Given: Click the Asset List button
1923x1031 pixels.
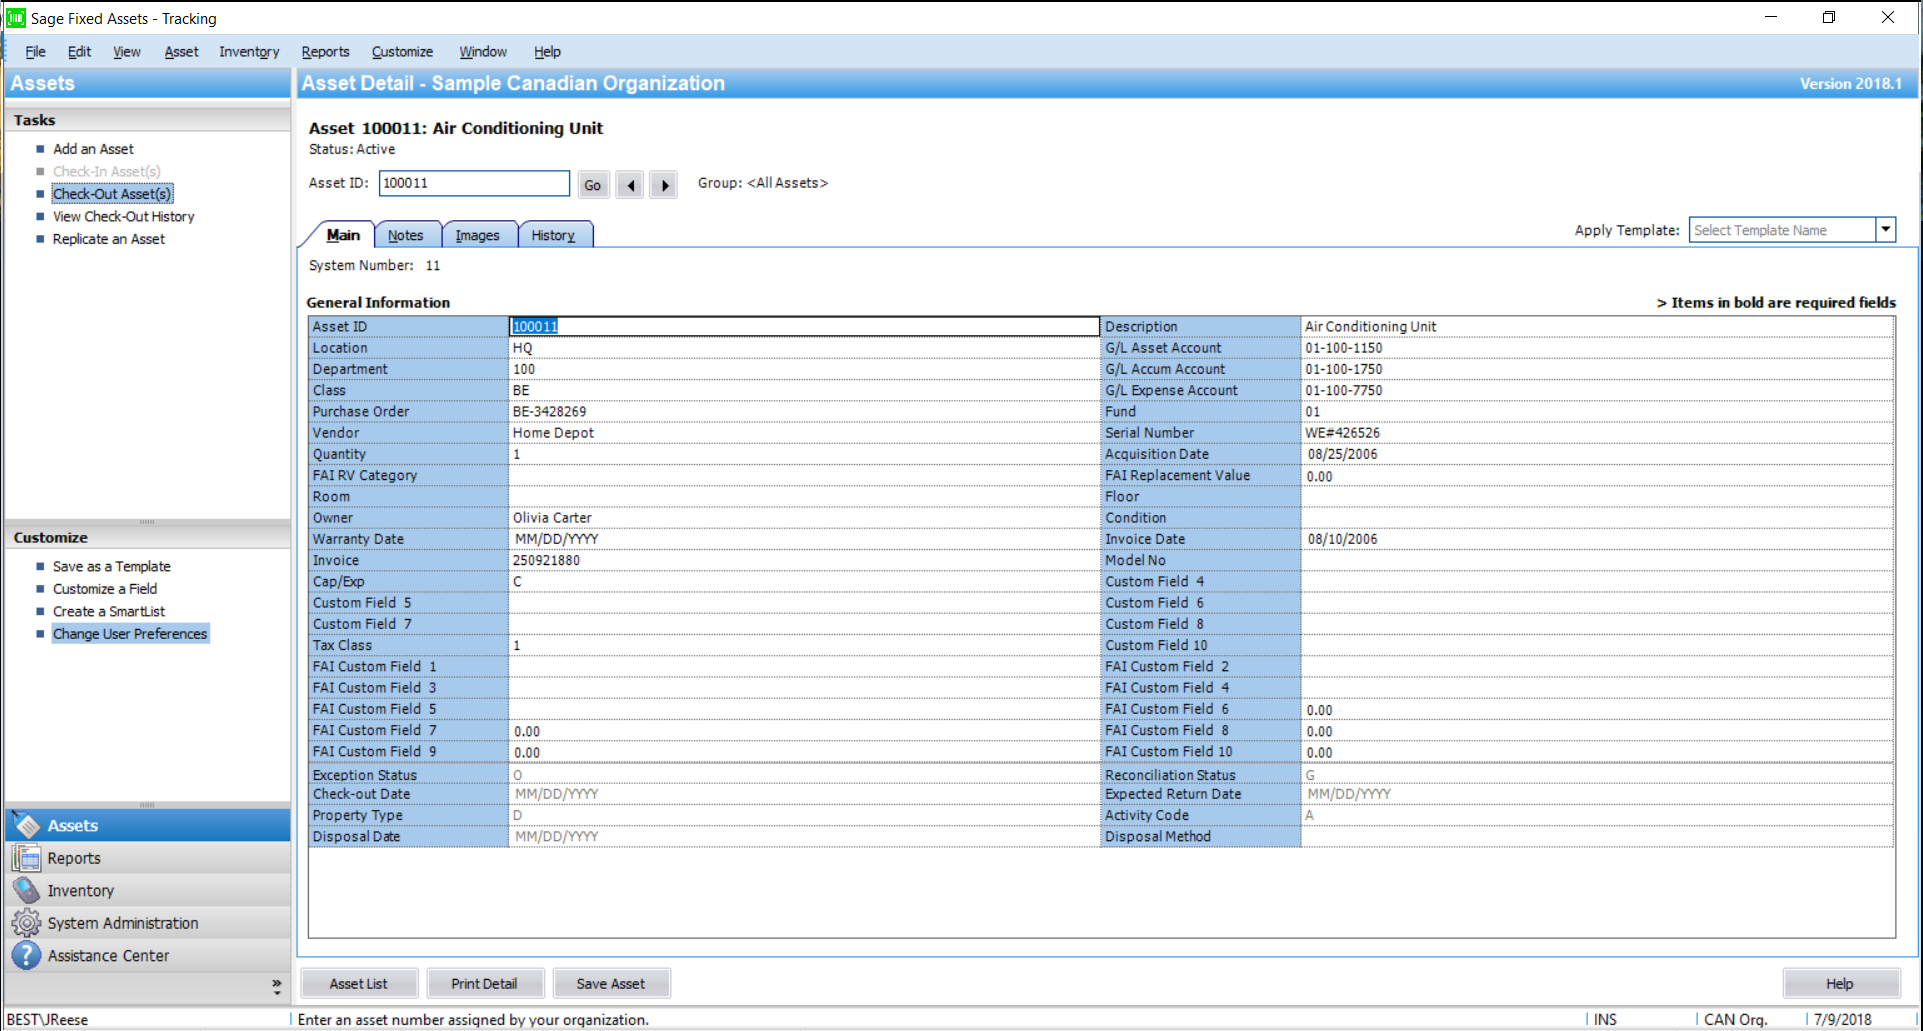Looking at the screenshot, I should [x=359, y=984].
